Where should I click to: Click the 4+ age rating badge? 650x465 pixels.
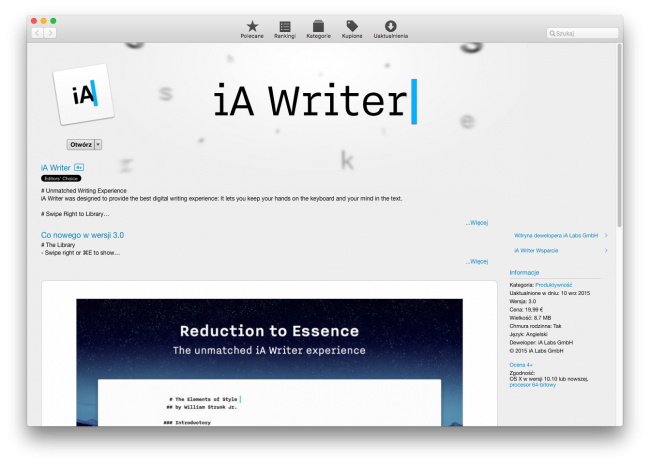pyautogui.click(x=79, y=167)
